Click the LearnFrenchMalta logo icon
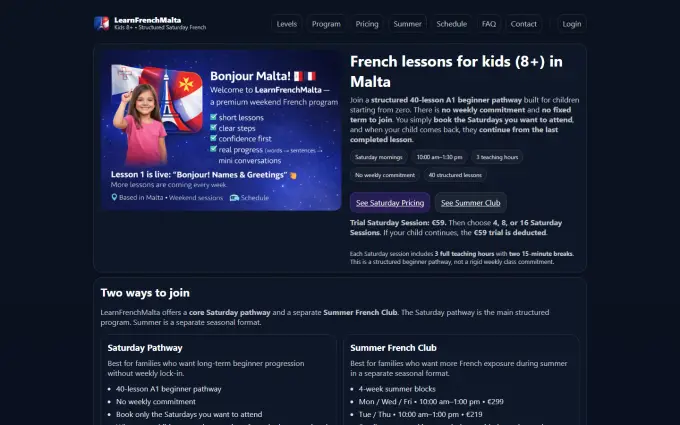 point(101,23)
